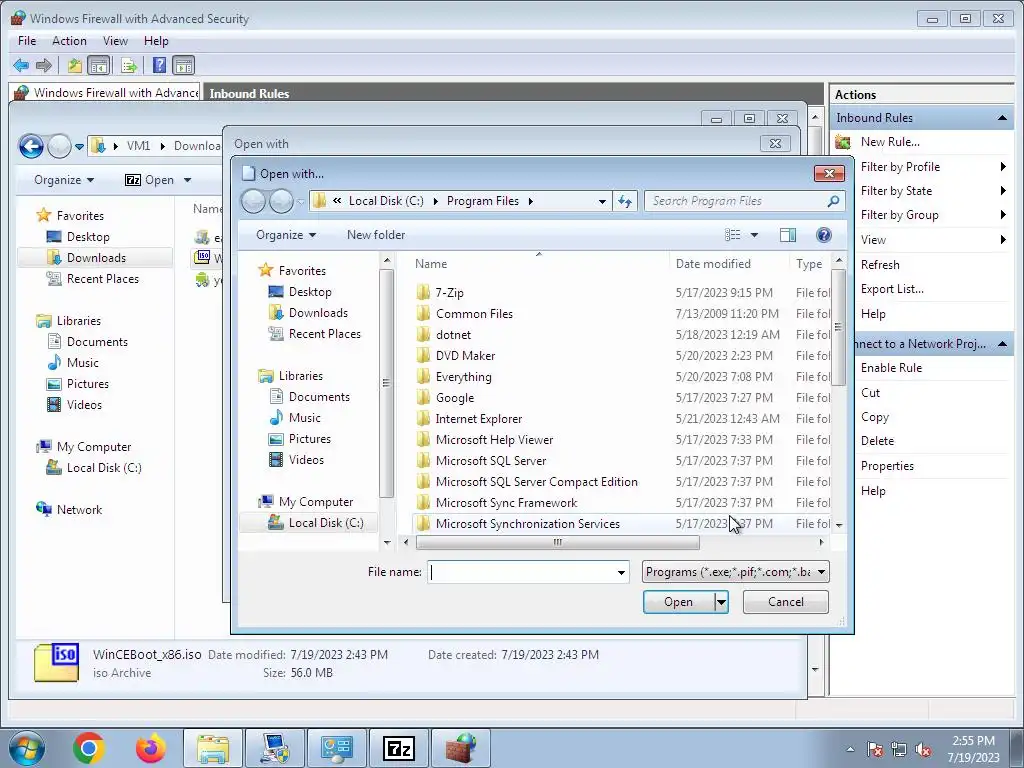The image size is (1024, 768).
Task: Open the File menu
Action: coord(27,40)
